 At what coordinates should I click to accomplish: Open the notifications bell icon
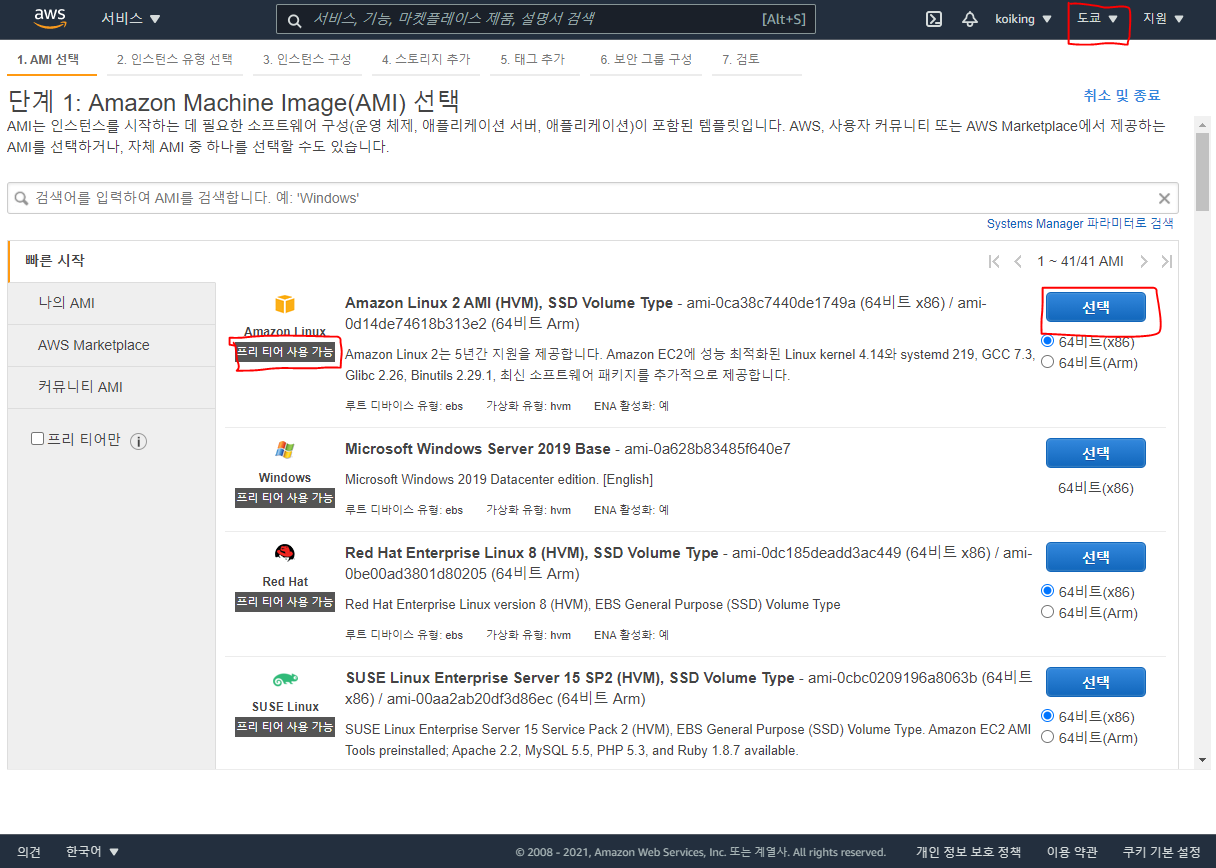969,19
